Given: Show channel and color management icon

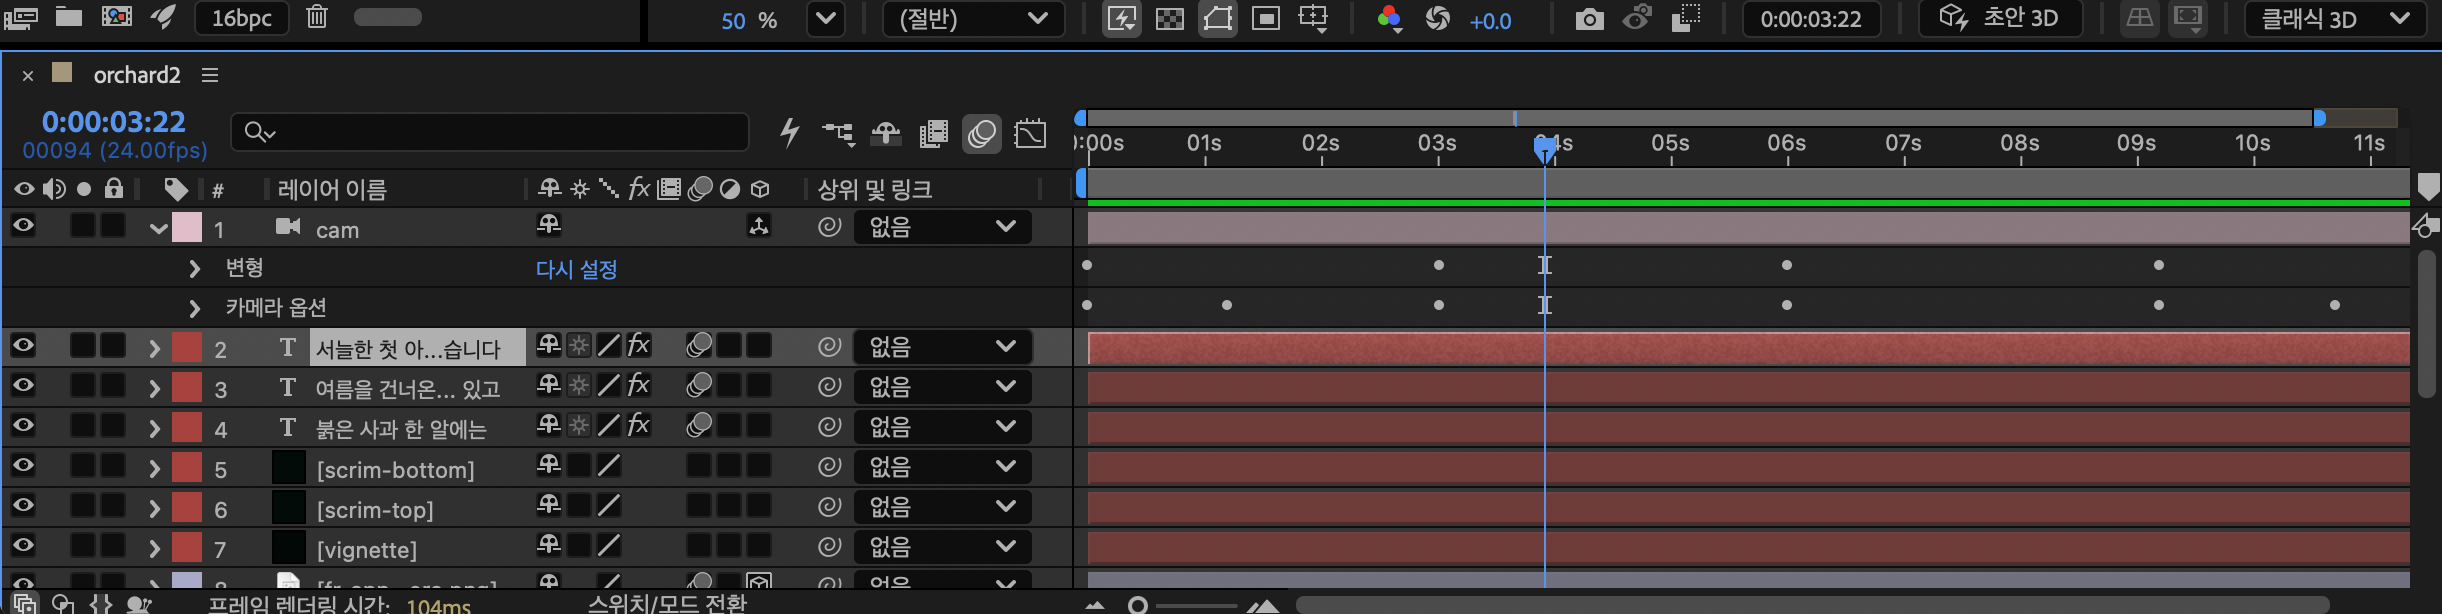Looking at the screenshot, I should pyautogui.click(x=1389, y=19).
